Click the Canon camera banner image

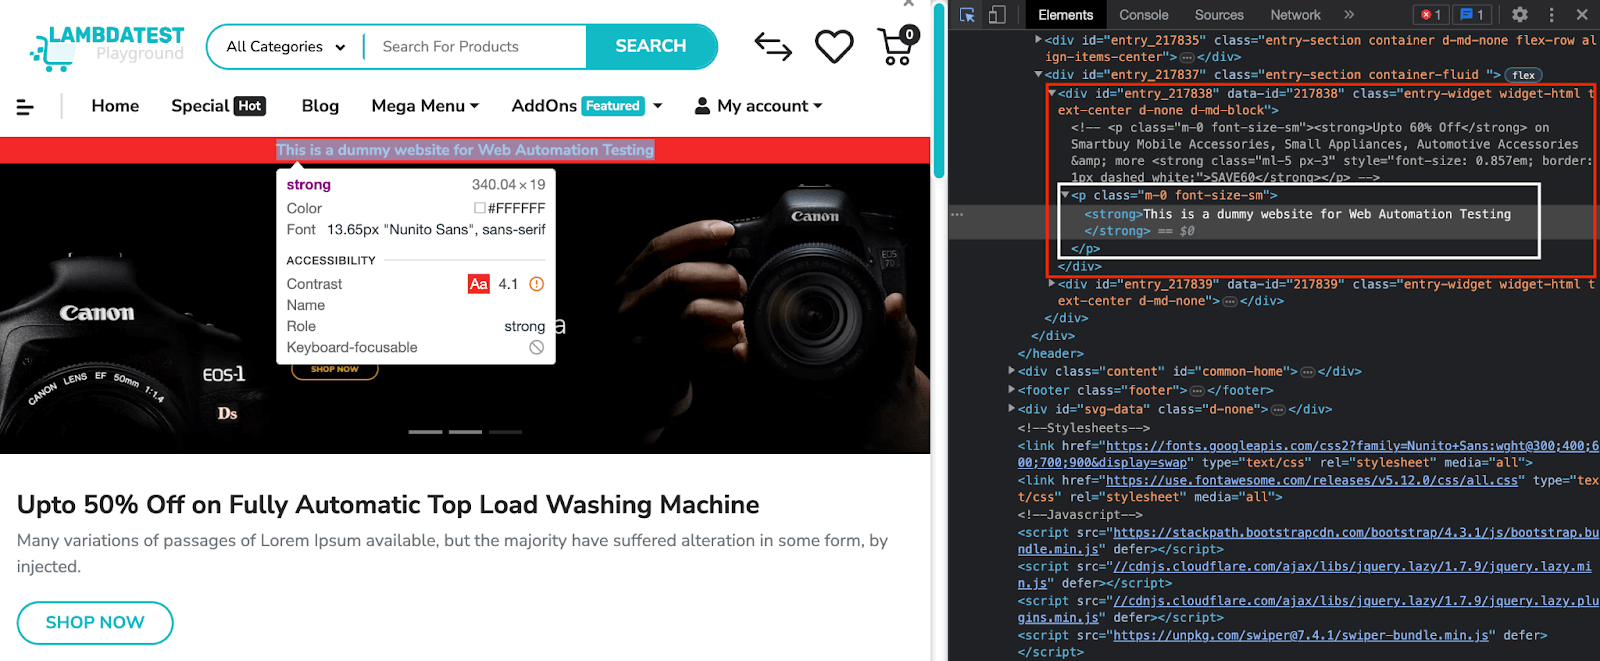pos(465,308)
